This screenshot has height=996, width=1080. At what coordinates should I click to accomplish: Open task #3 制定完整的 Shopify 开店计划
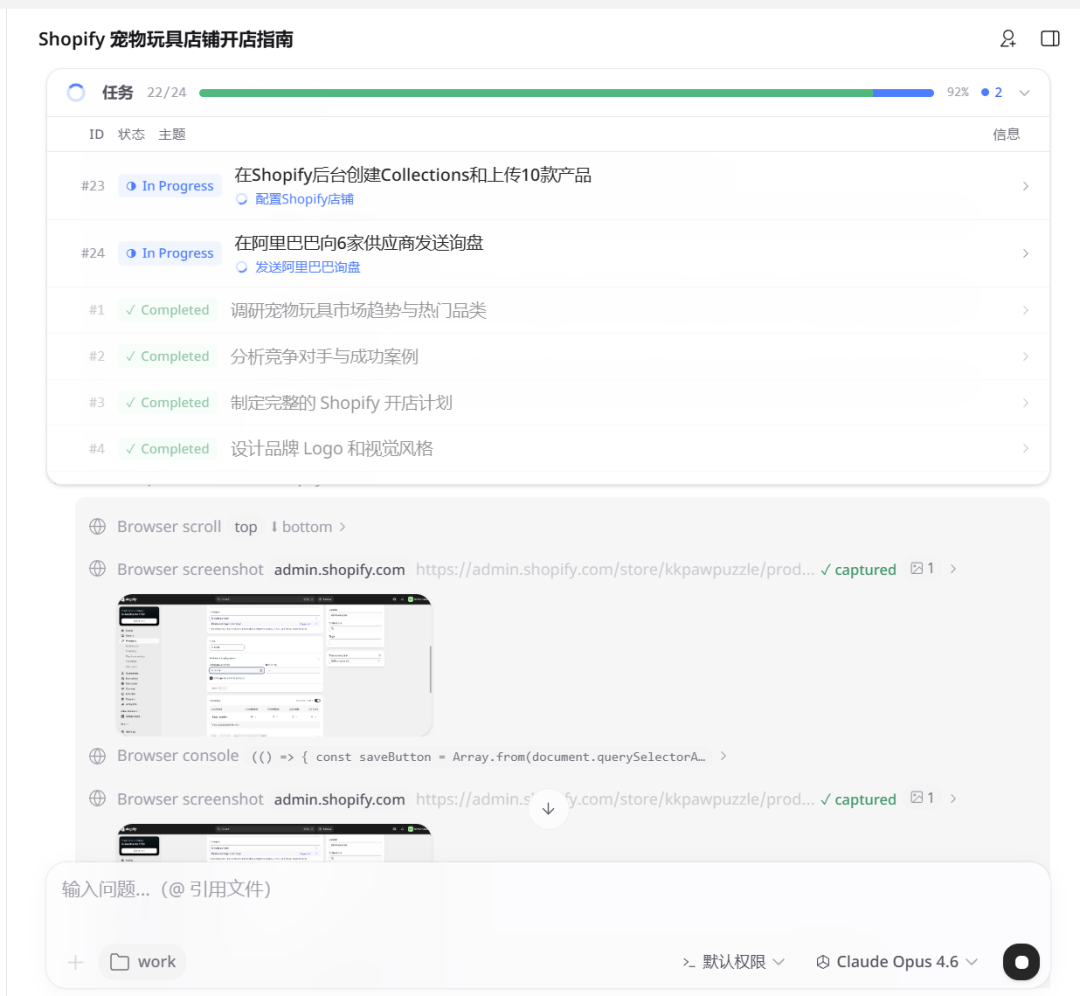[548, 402]
